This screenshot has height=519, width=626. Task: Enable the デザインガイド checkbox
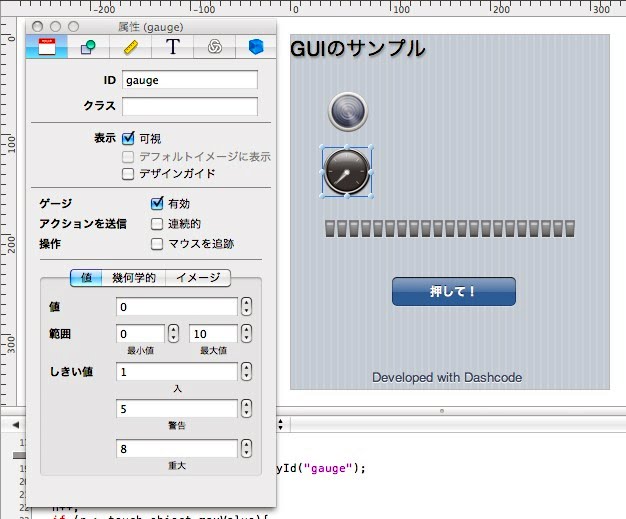click(128, 173)
